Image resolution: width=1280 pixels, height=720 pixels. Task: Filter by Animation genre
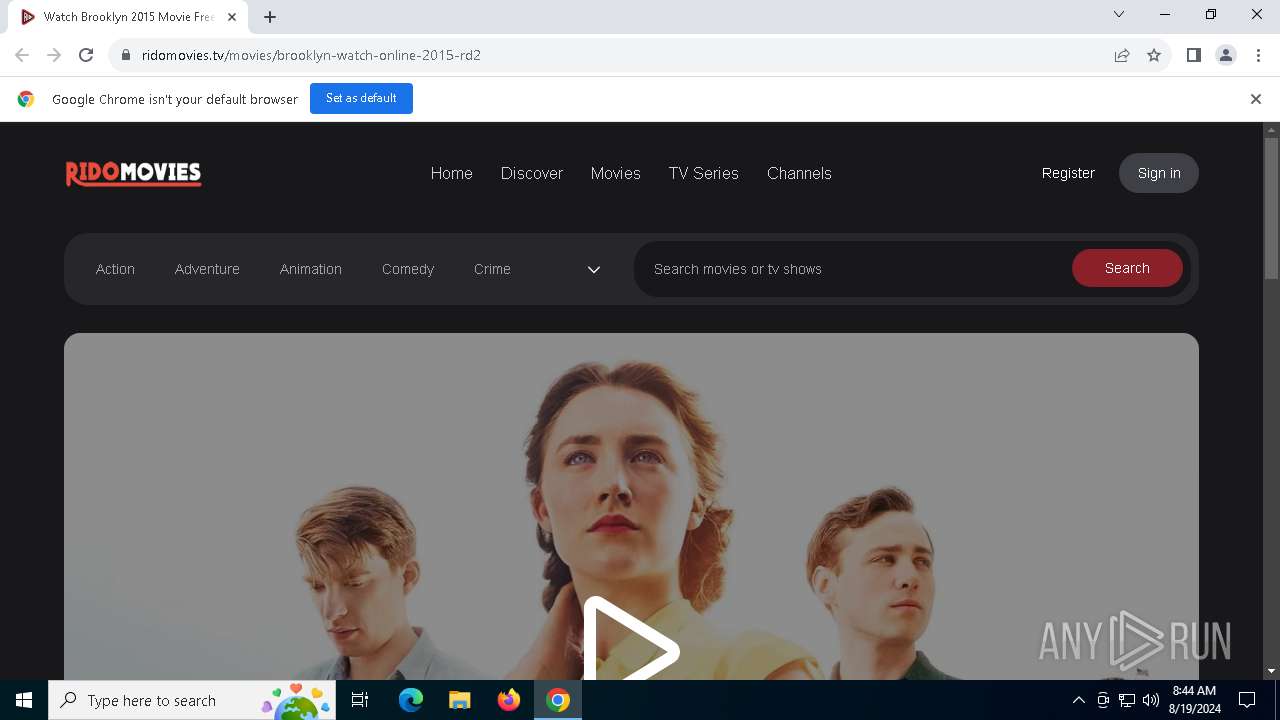(310, 269)
